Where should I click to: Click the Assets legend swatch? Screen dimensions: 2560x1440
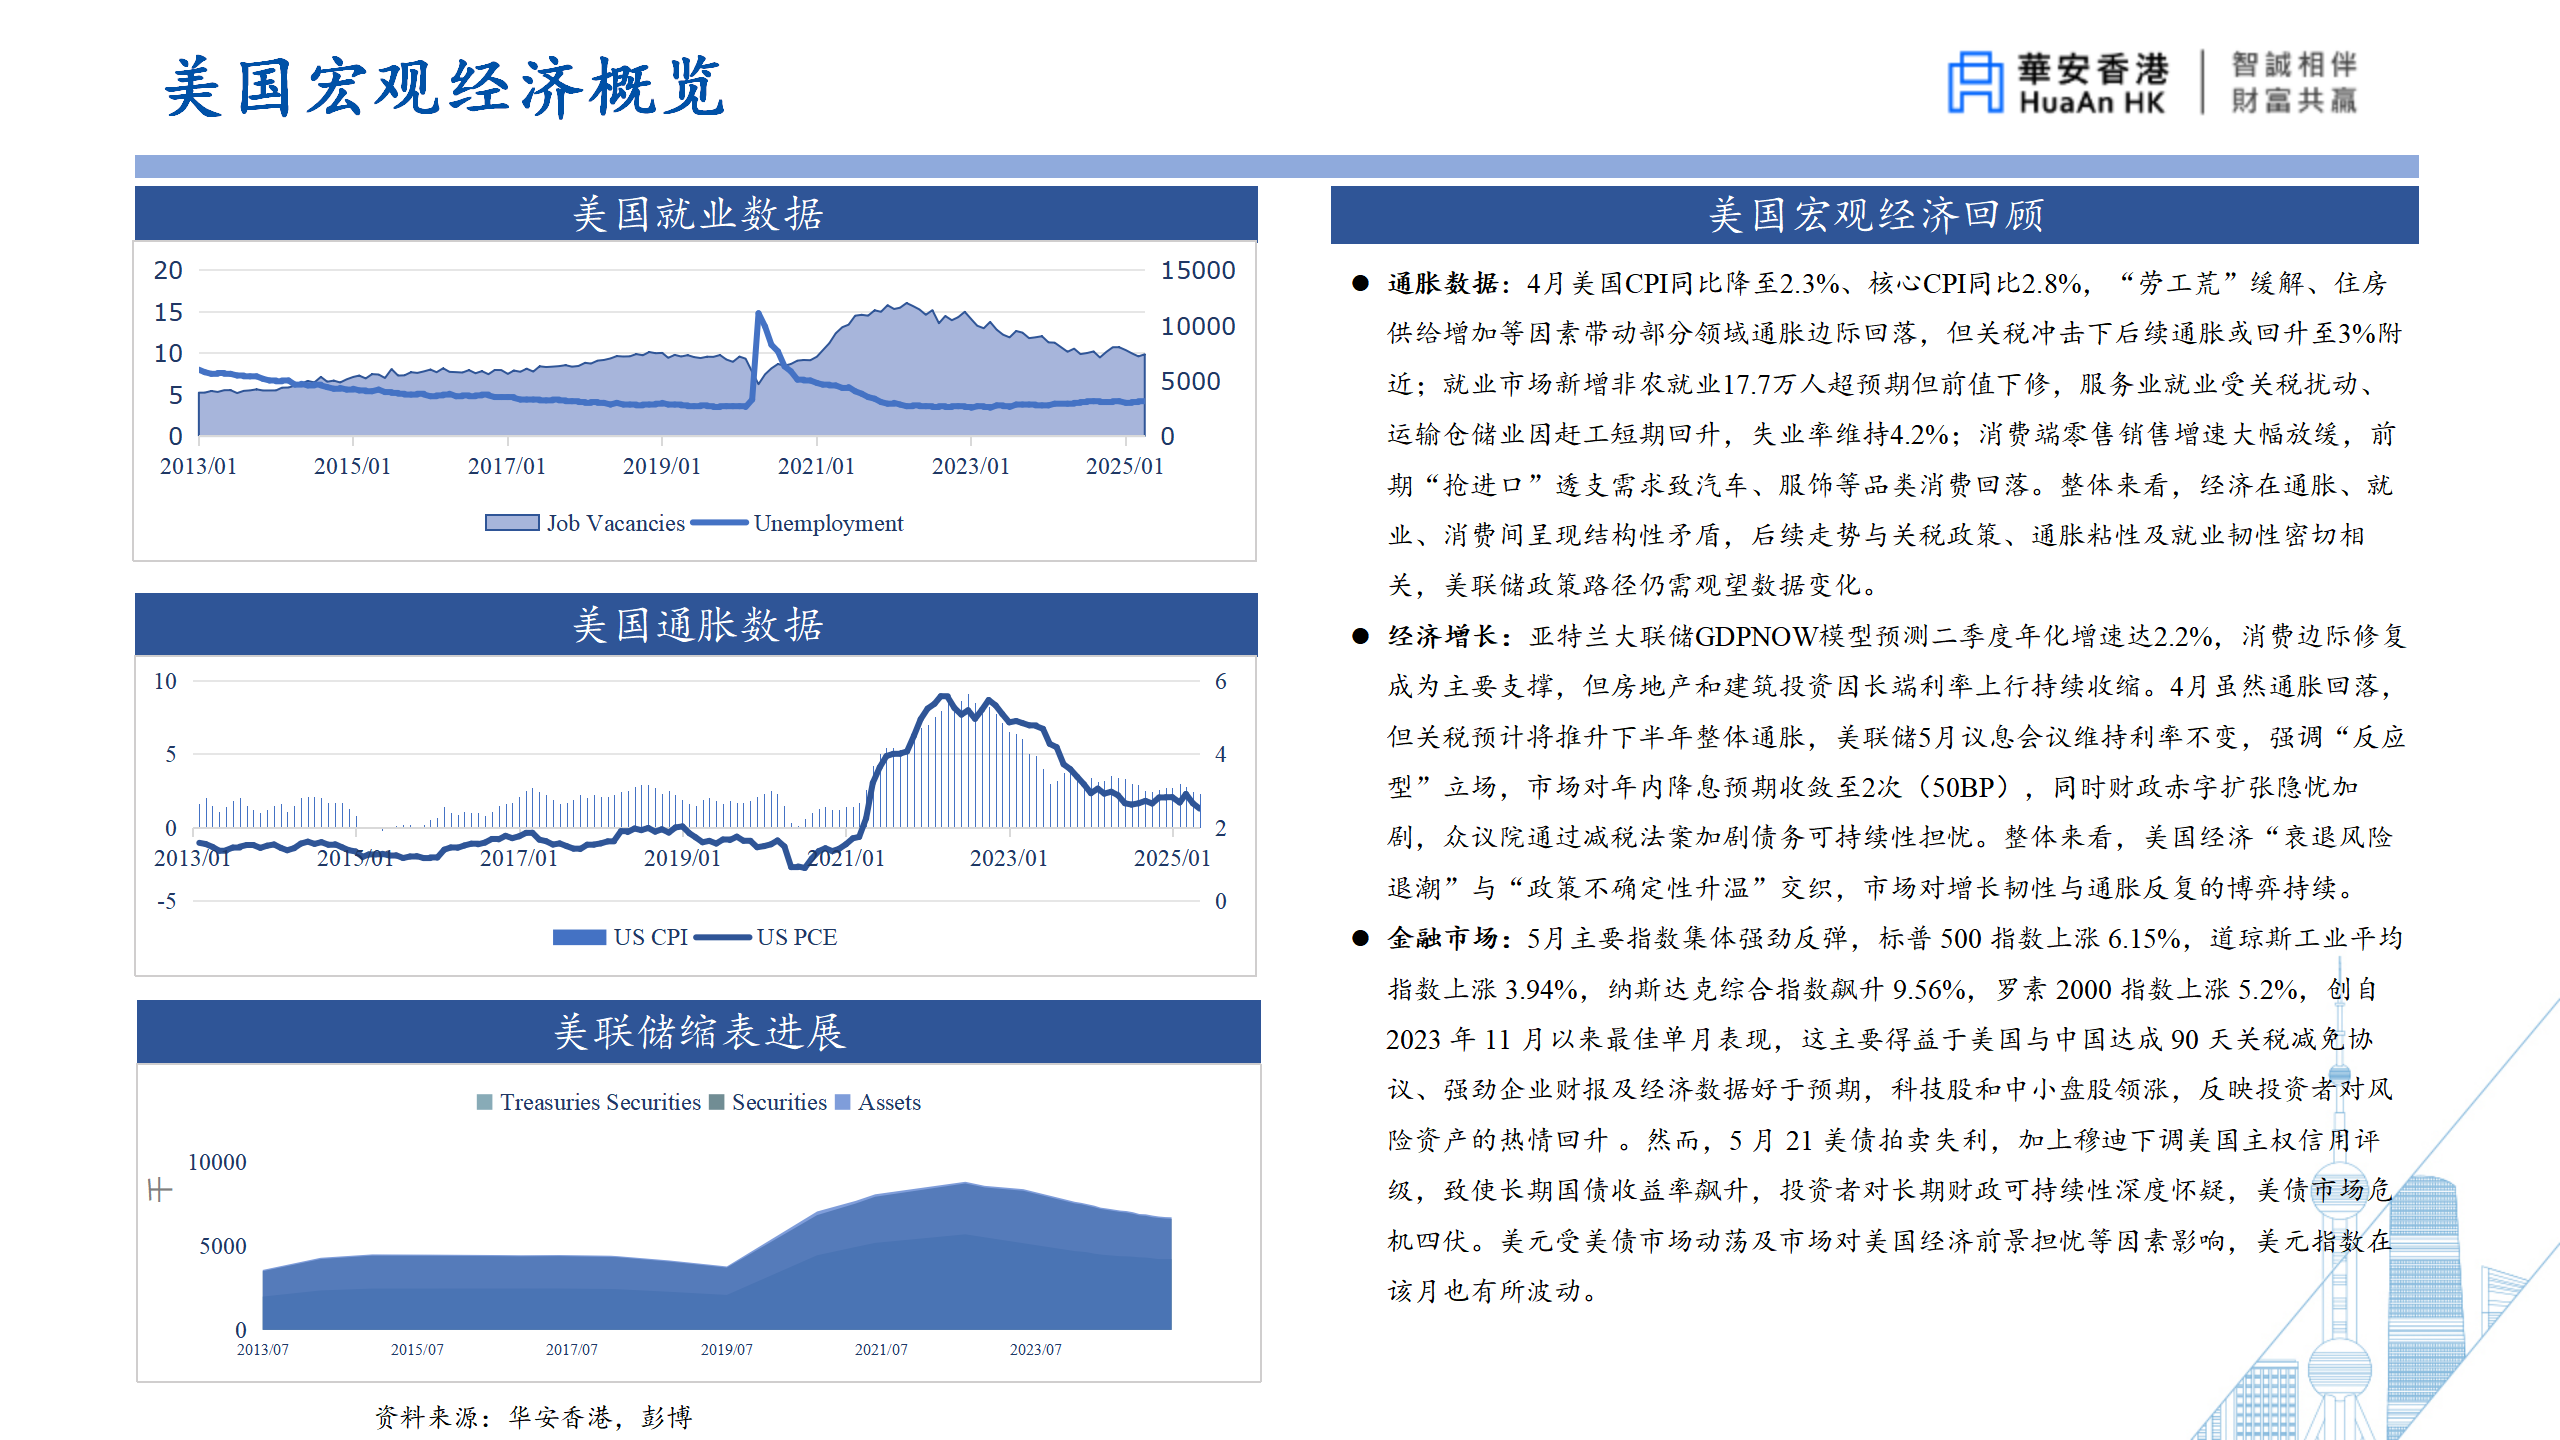843,1102
